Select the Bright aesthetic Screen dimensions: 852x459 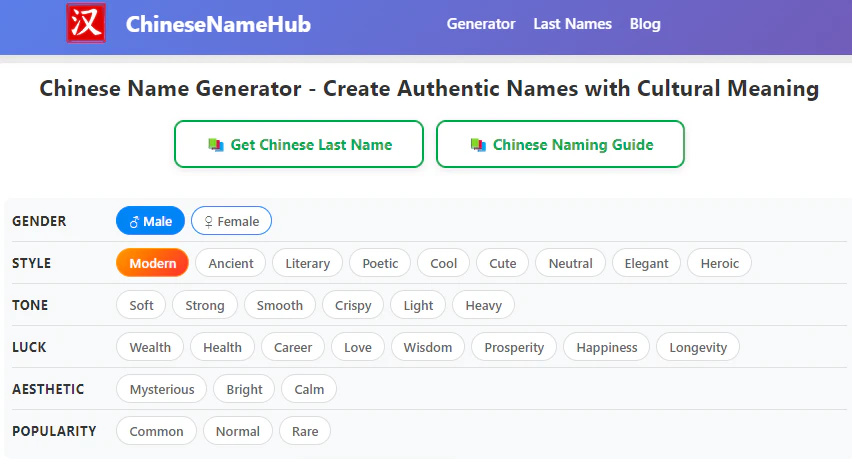[x=244, y=389]
